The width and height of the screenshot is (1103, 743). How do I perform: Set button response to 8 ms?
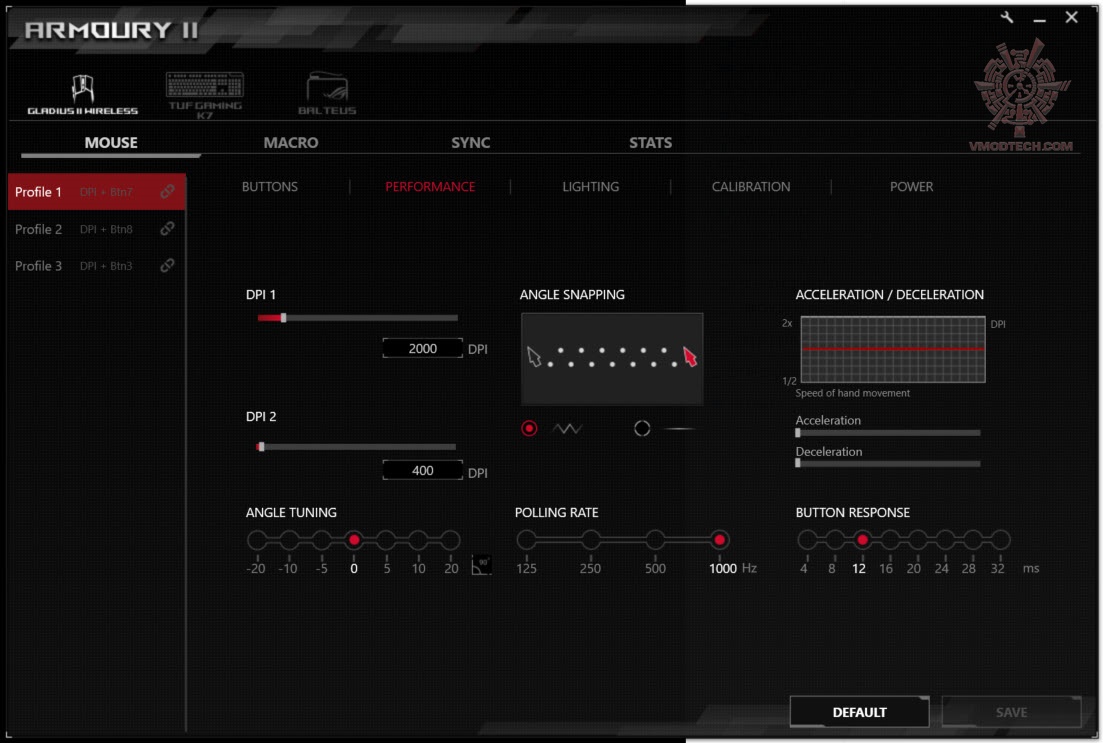click(834, 540)
